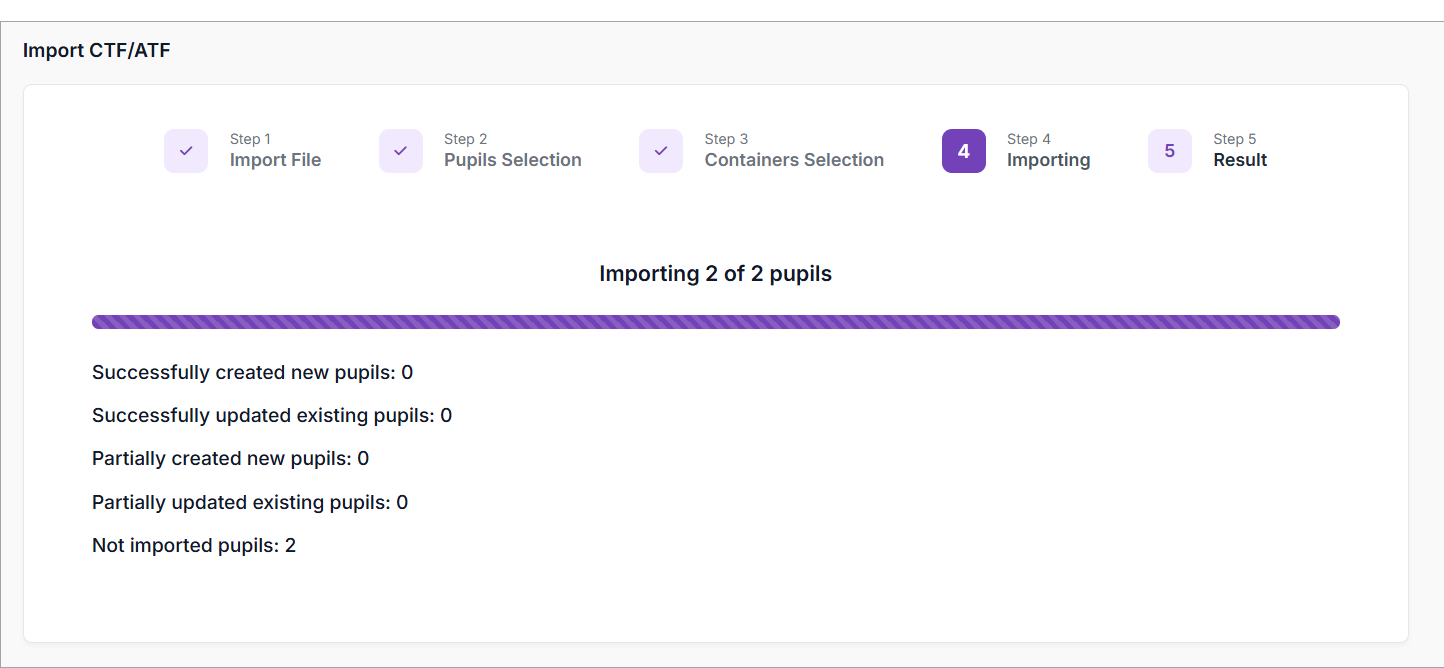Click 'Successfully created new pupils' count line

(x=252, y=373)
